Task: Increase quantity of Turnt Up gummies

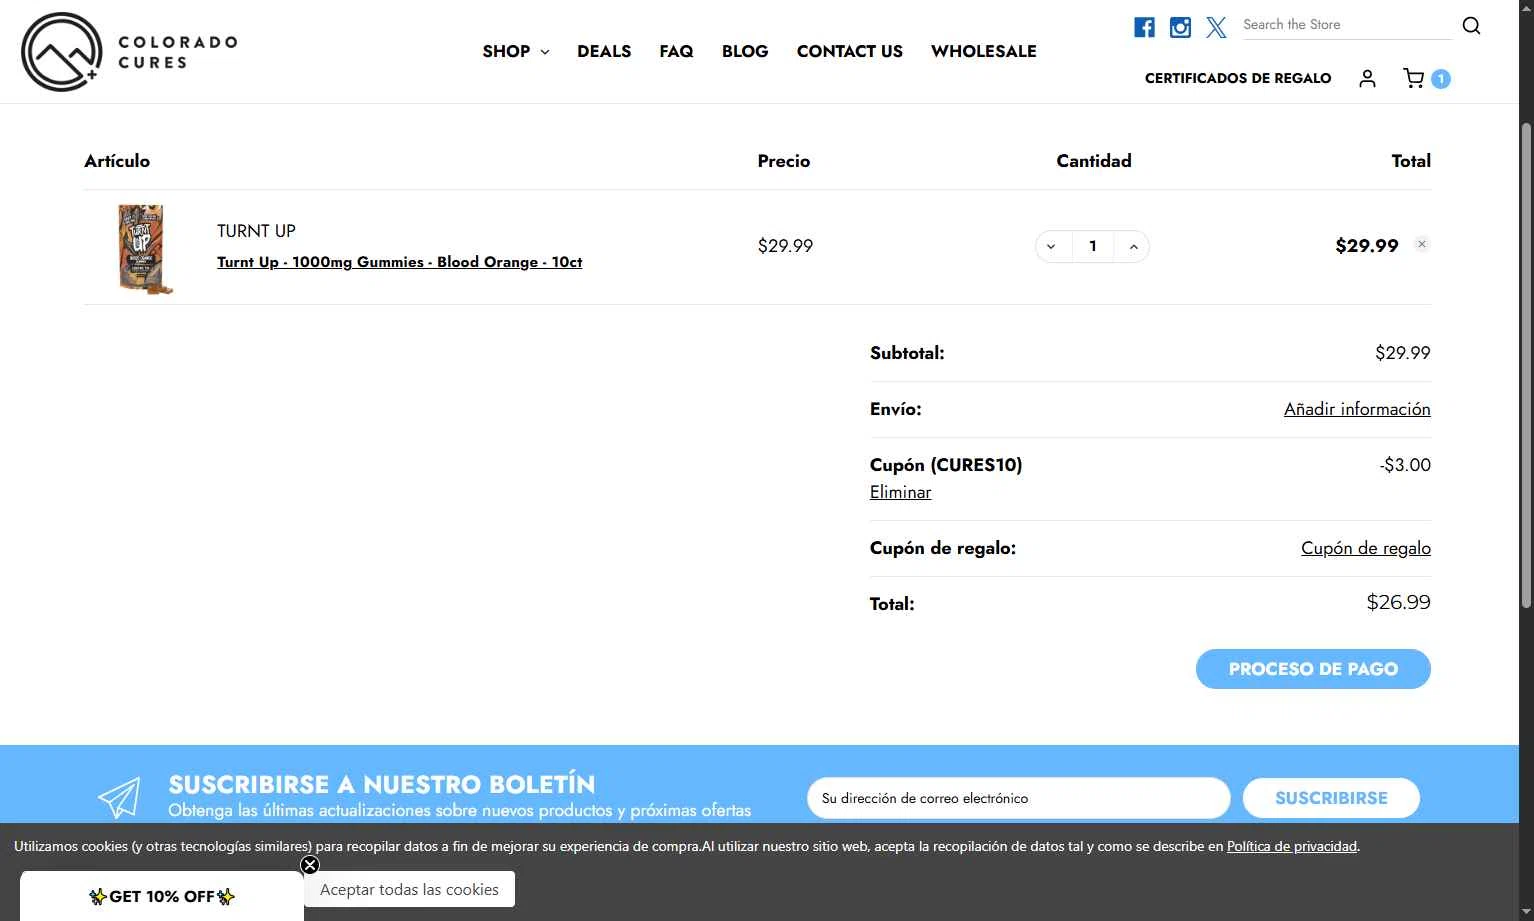Action: 1133,246
